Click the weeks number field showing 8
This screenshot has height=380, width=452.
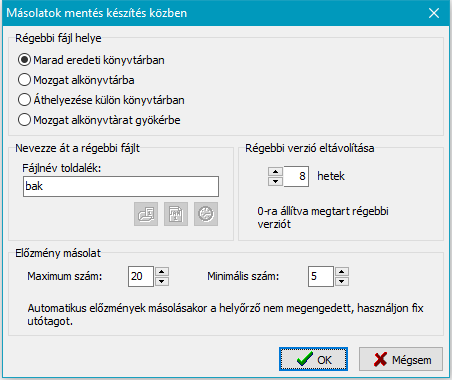pos(296,176)
